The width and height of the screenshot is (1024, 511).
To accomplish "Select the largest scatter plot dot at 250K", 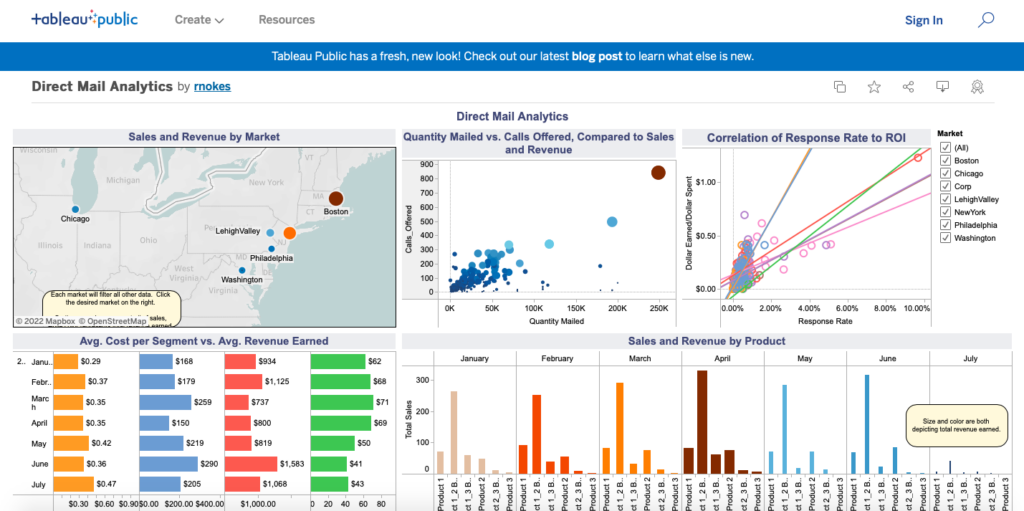I will coord(658,172).
